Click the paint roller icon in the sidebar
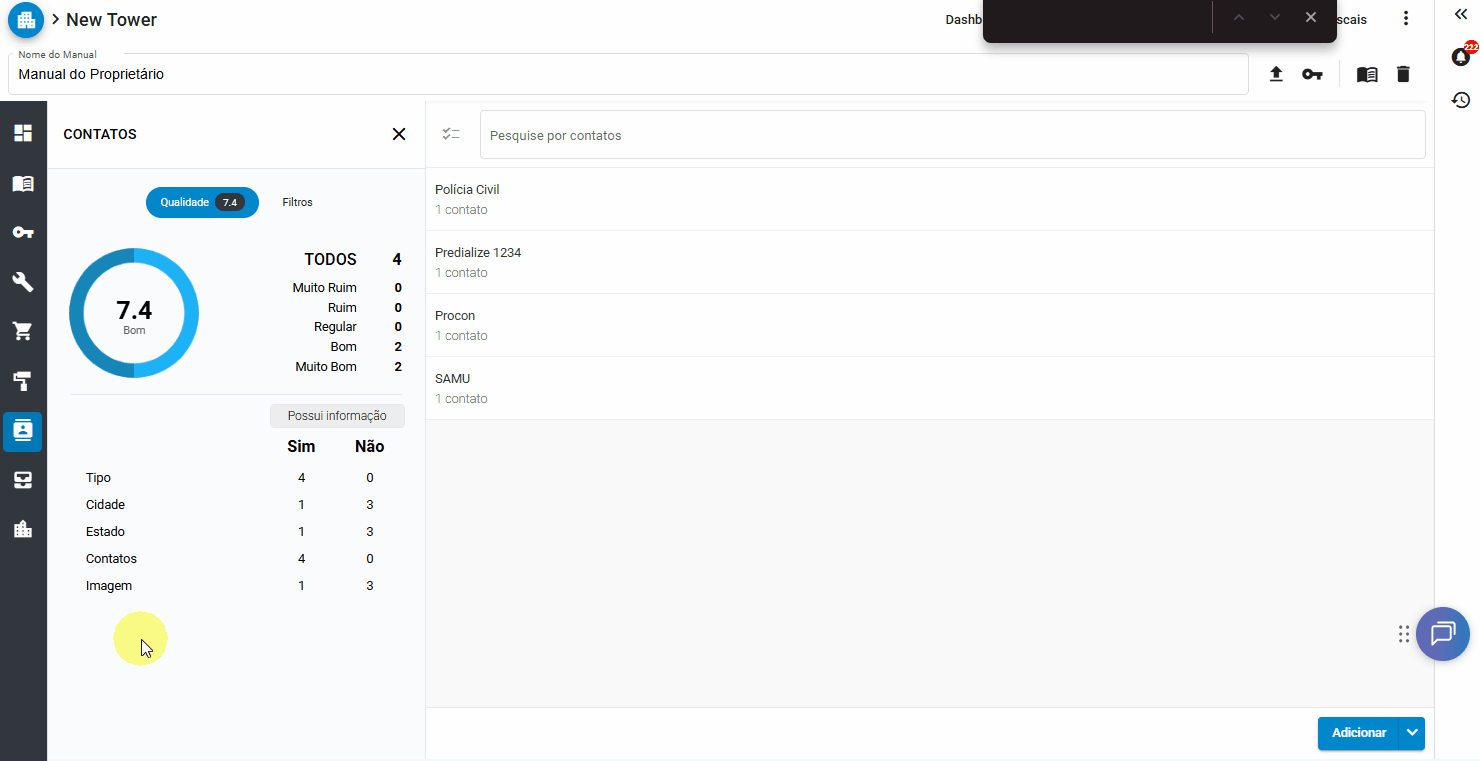Viewport: 1480px width, 761px height. 22,381
